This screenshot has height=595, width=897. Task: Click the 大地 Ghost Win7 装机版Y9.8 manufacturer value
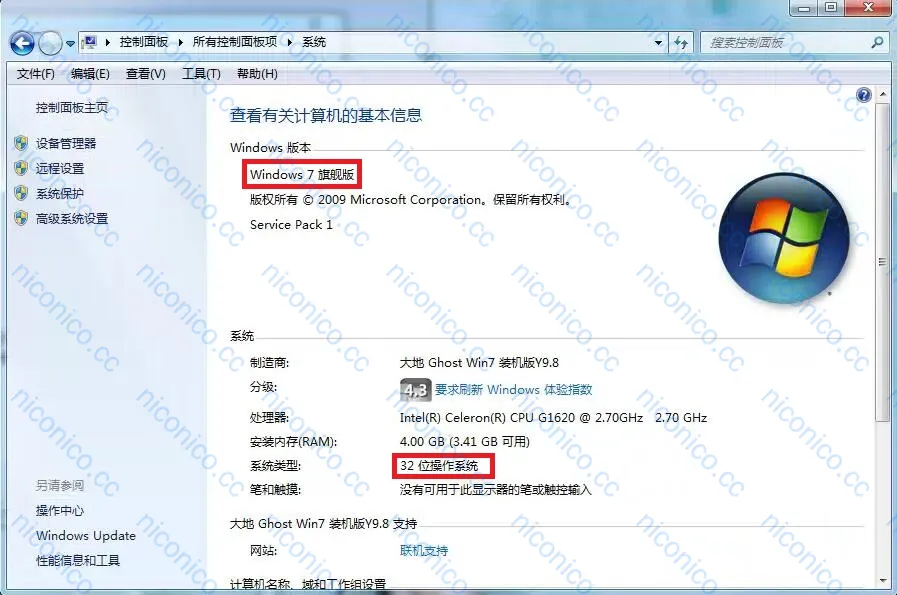479,363
